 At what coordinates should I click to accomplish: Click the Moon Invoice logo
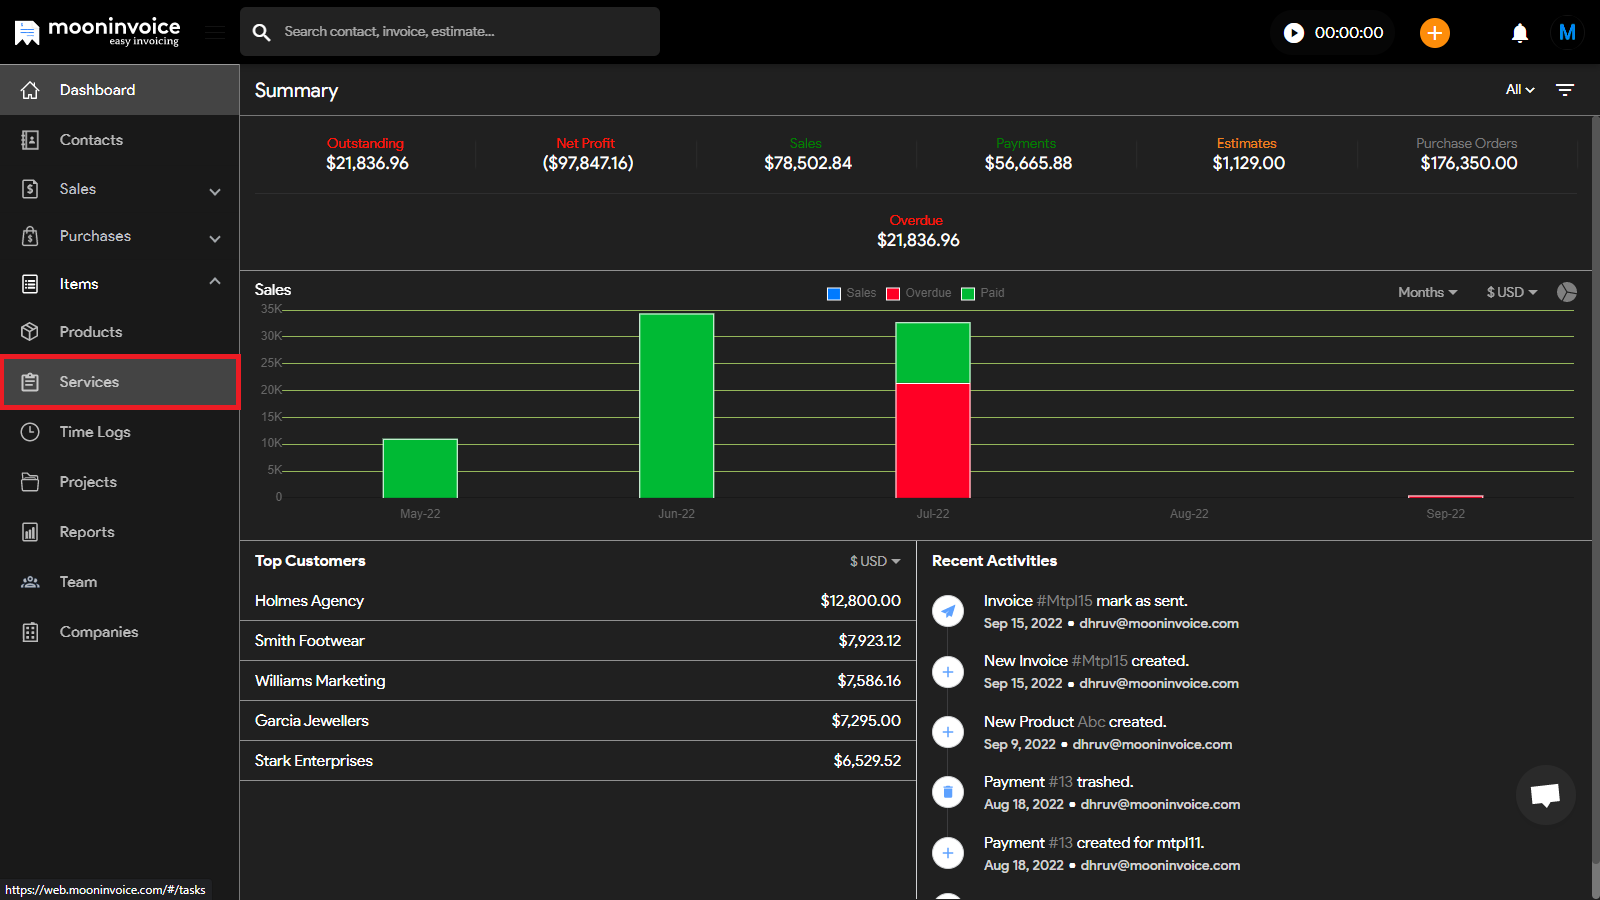97,32
